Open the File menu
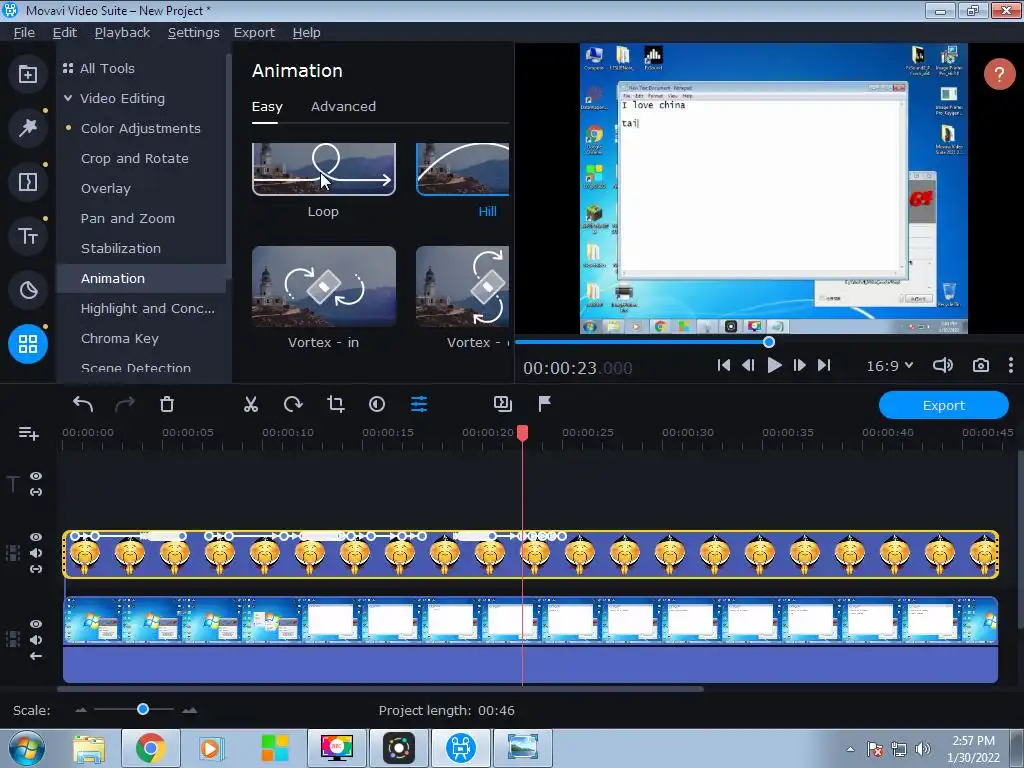This screenshot has height=768, width=1024. (24, 32)
